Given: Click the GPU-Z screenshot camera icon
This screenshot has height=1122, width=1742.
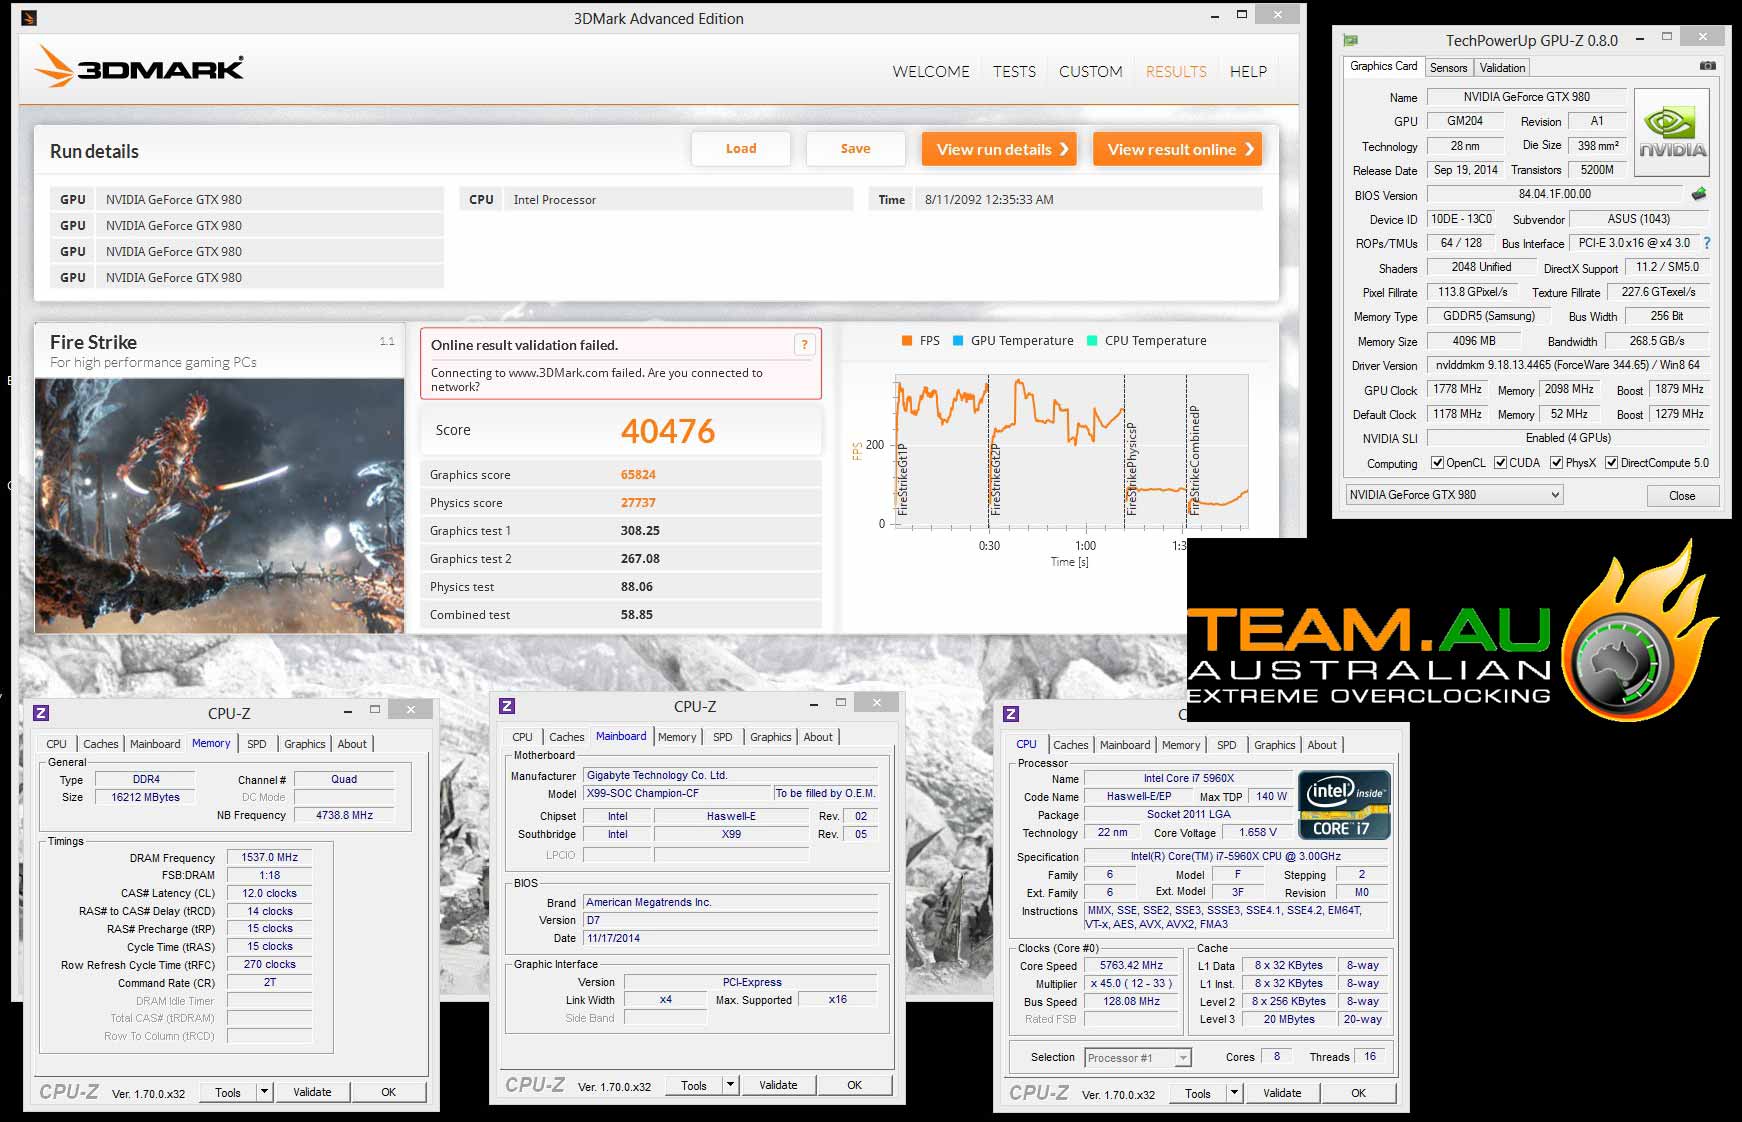Looking at the screenshot, I should tap(1707, 66).
